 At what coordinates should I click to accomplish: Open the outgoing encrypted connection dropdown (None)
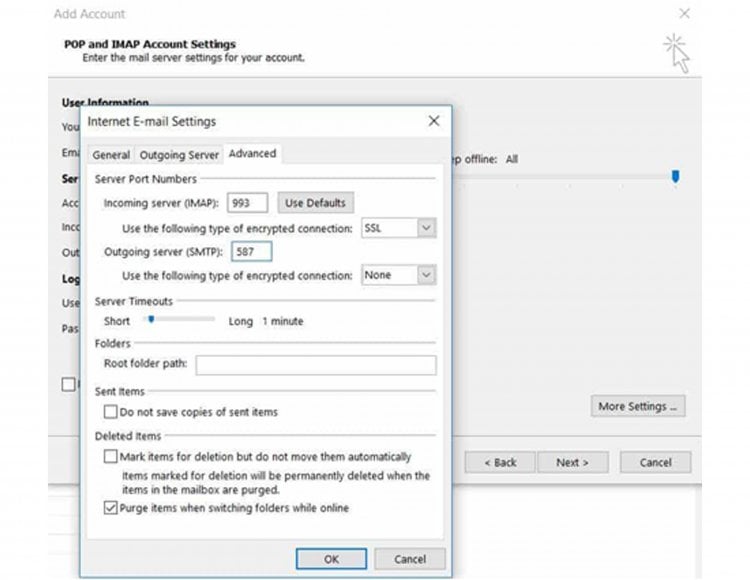(398, 275)
